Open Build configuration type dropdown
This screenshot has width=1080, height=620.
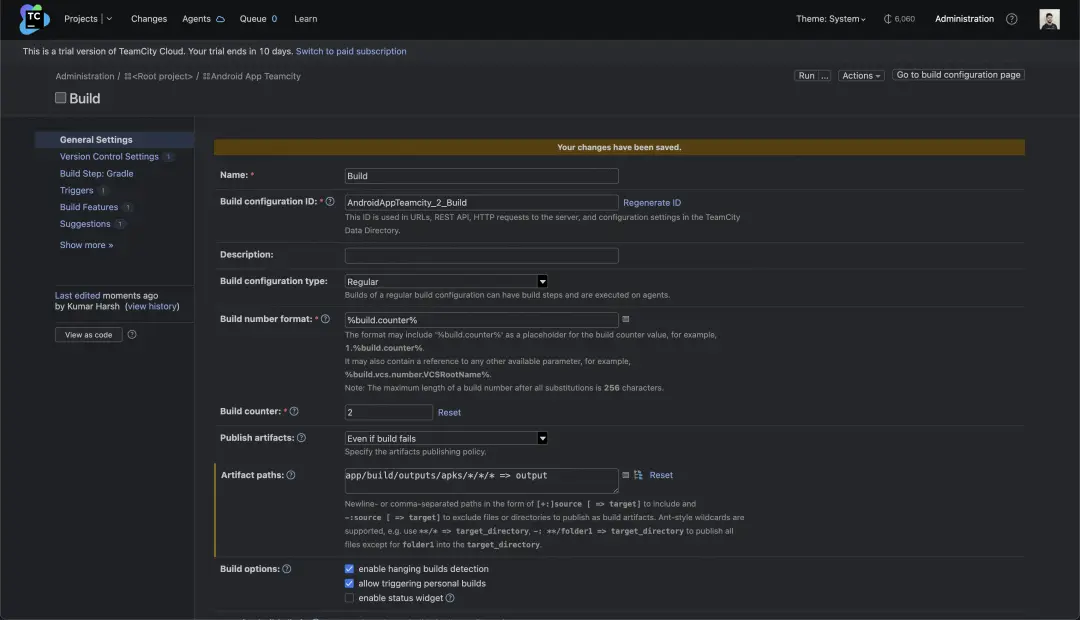(x=446, y=282)
